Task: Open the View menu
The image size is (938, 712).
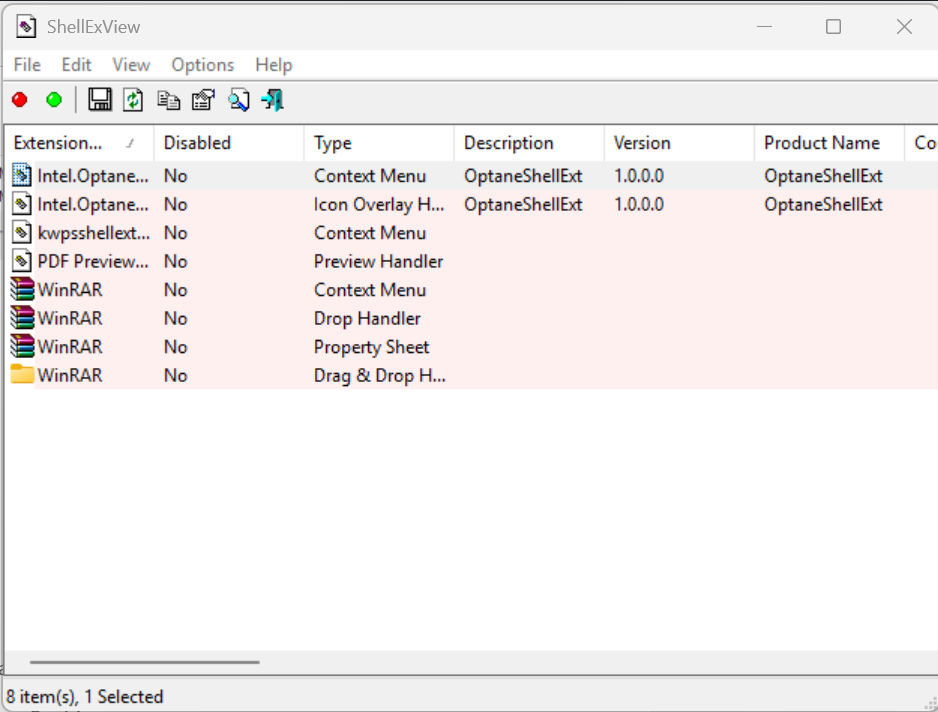Action: click(x=131, y=65)
